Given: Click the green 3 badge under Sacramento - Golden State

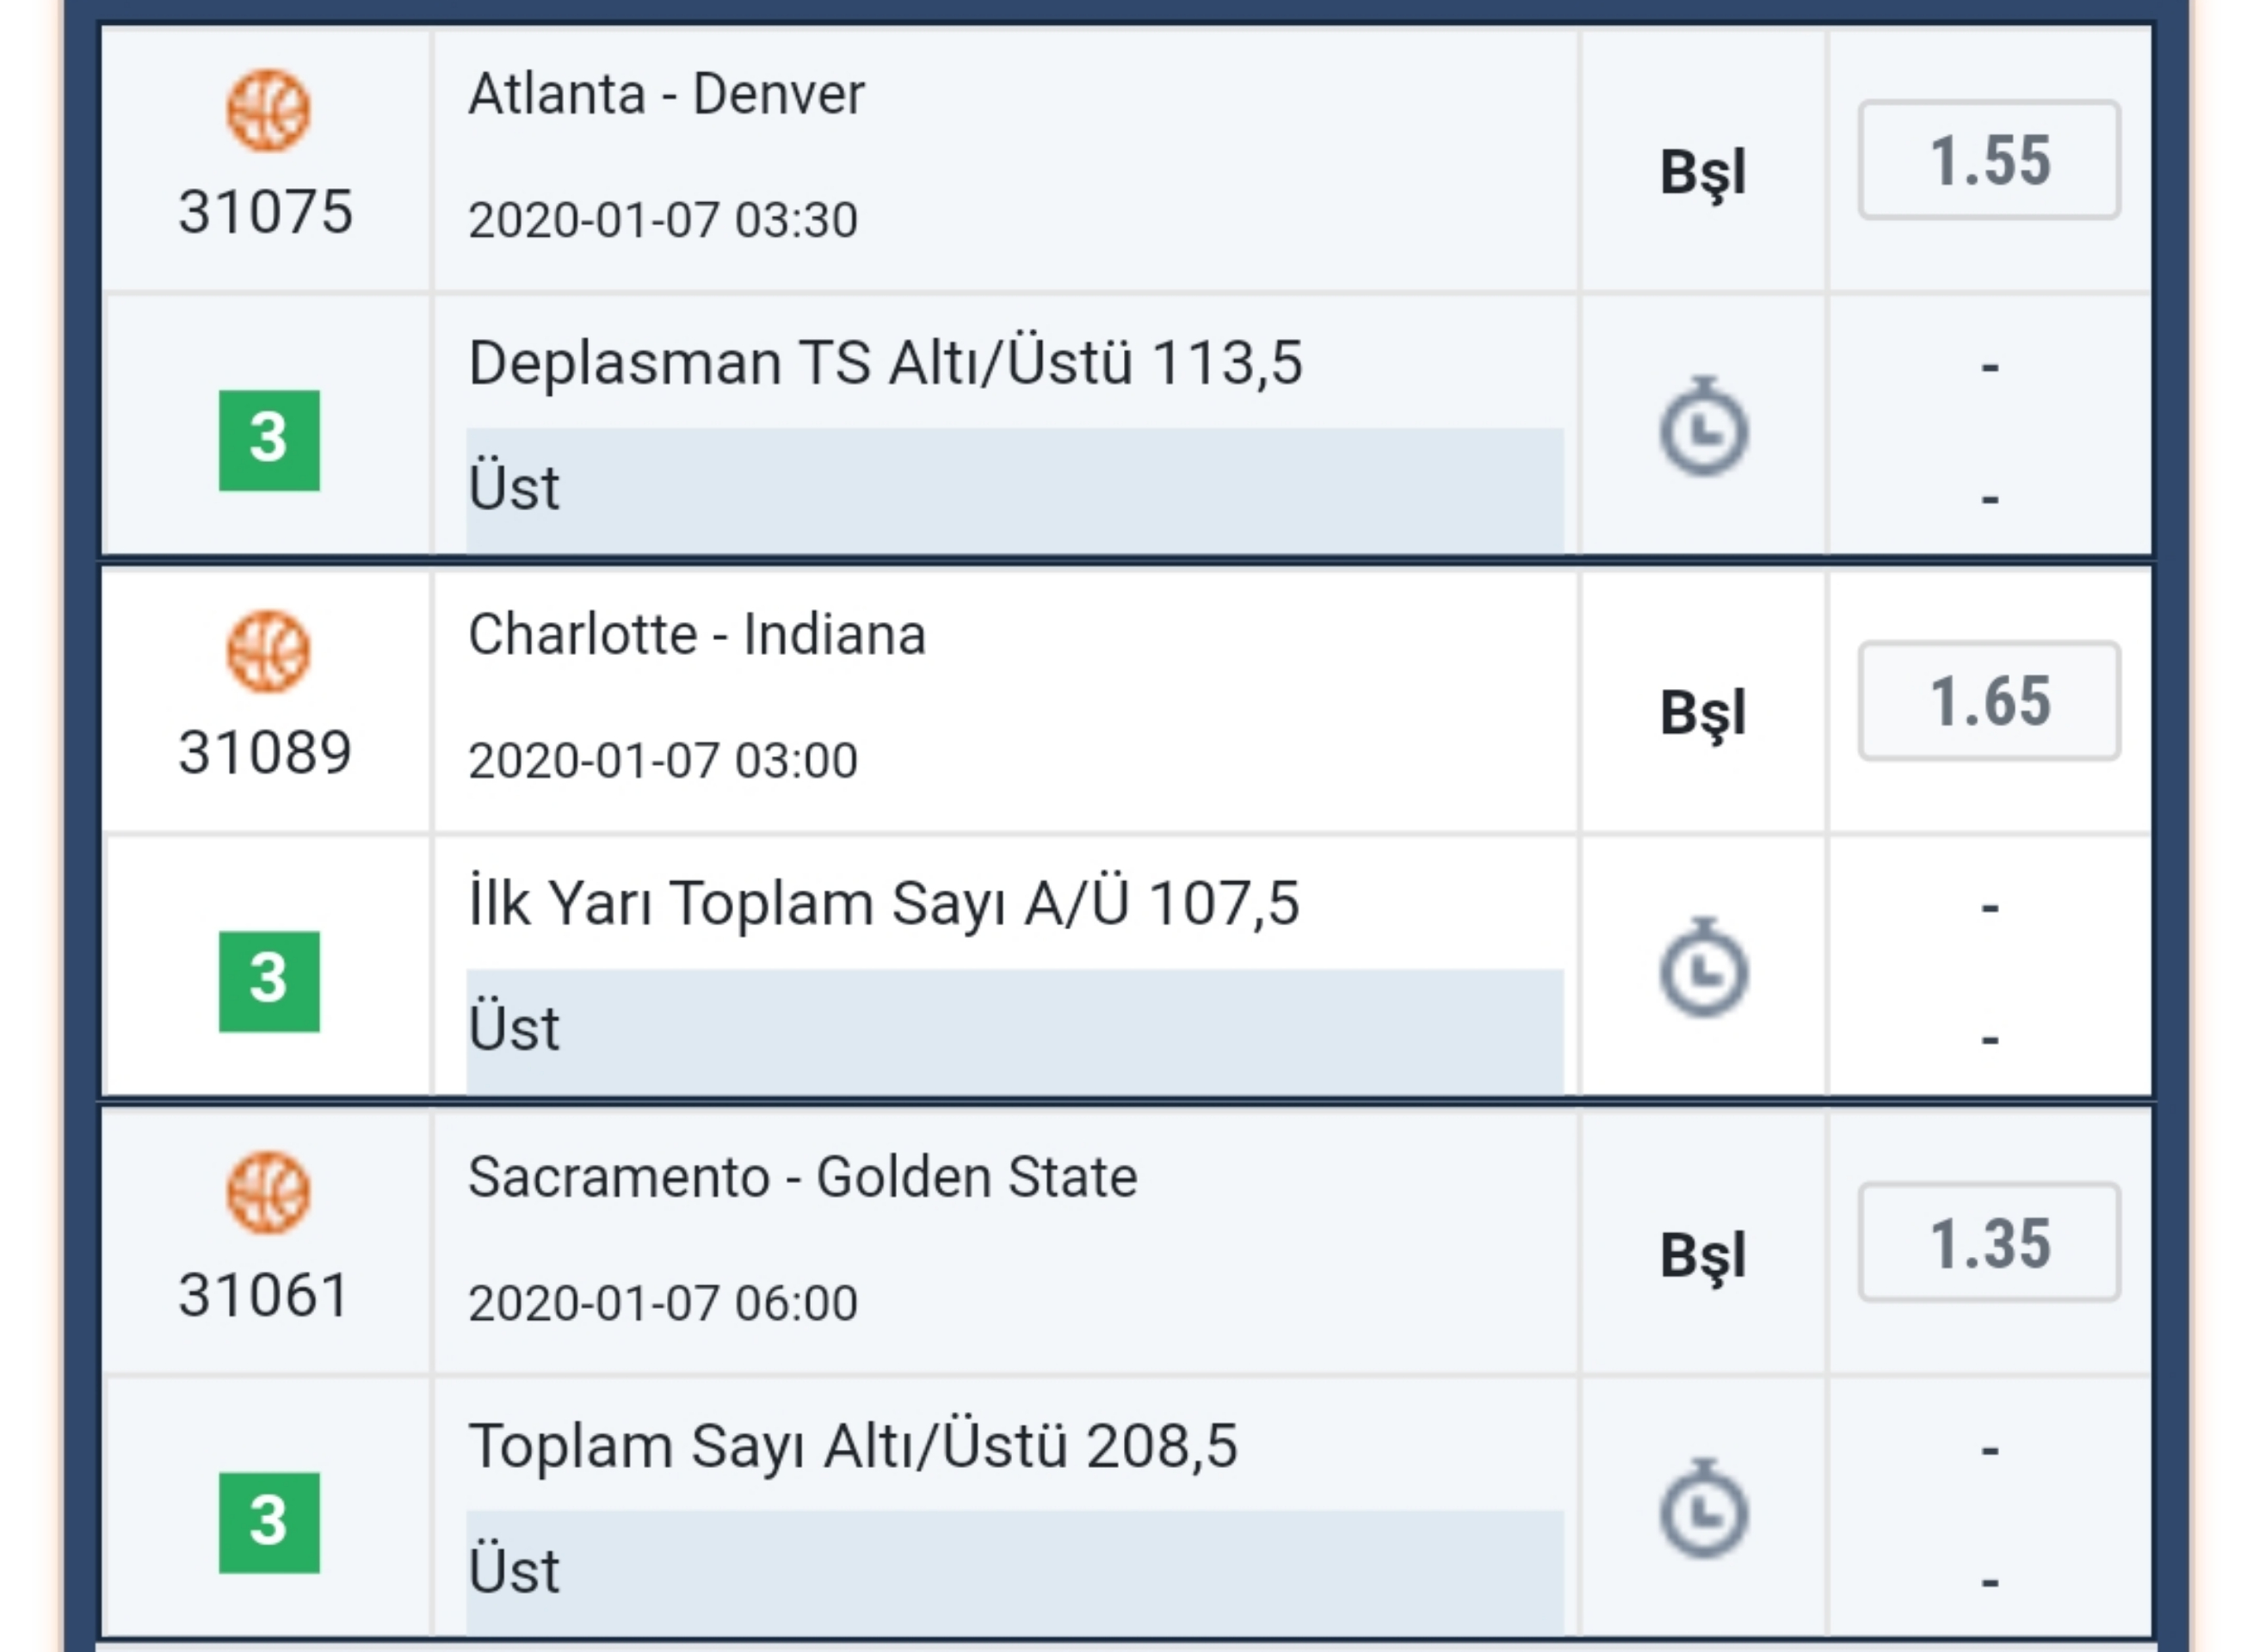Looking at the screenshot, I should point(269,1523).
